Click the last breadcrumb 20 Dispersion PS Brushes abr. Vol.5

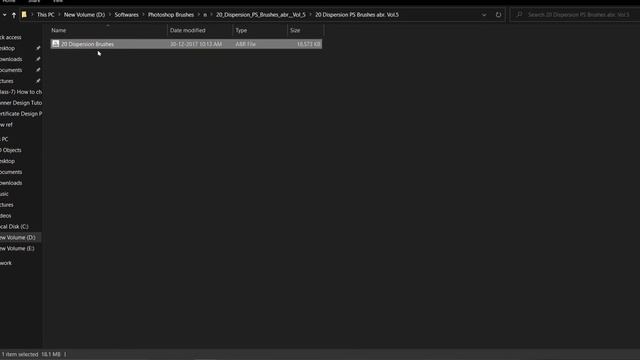(x=357, y=15)
